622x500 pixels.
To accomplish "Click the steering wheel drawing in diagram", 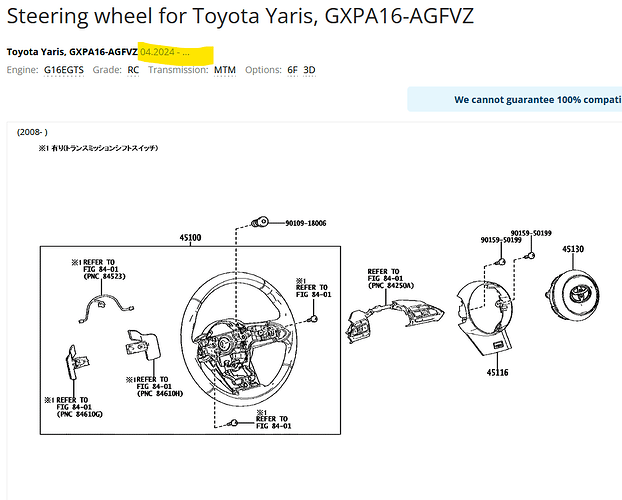I will pos(239,339).
